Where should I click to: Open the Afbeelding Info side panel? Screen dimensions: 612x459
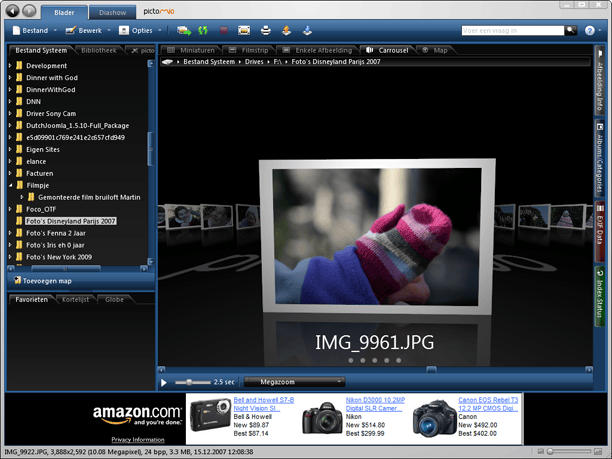599,80
